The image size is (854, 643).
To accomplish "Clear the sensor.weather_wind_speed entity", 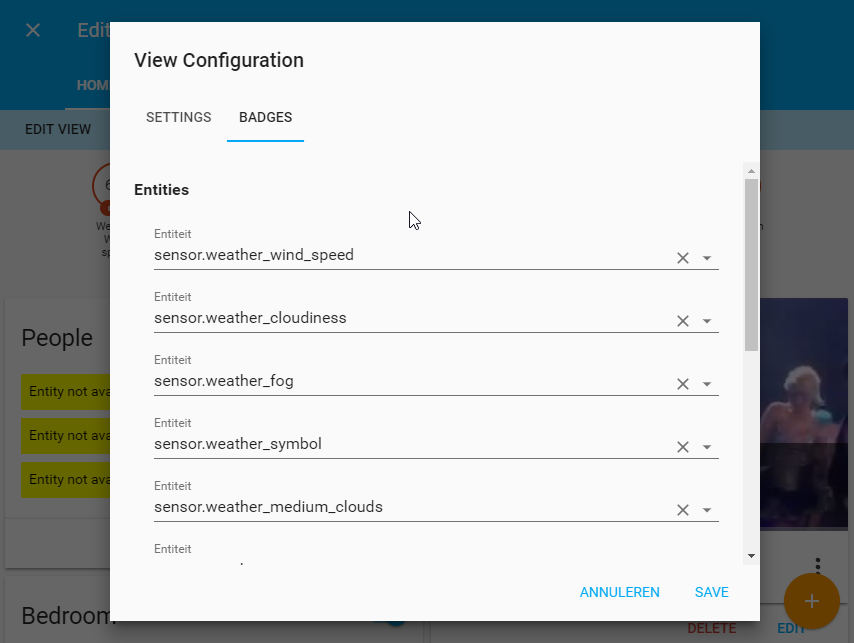I will coord(683,258).
